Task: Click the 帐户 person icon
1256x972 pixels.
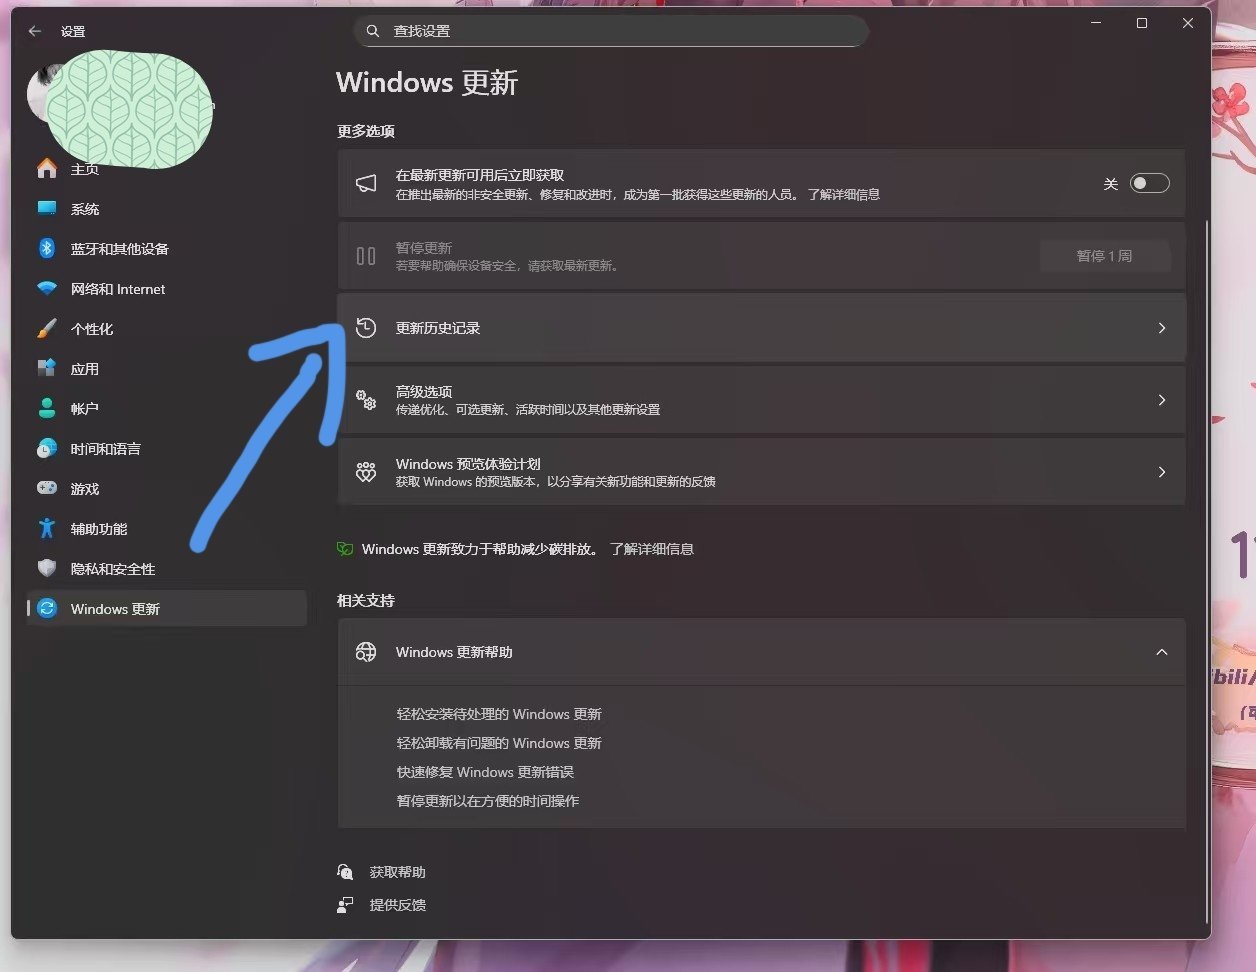Action: [47, 409]
